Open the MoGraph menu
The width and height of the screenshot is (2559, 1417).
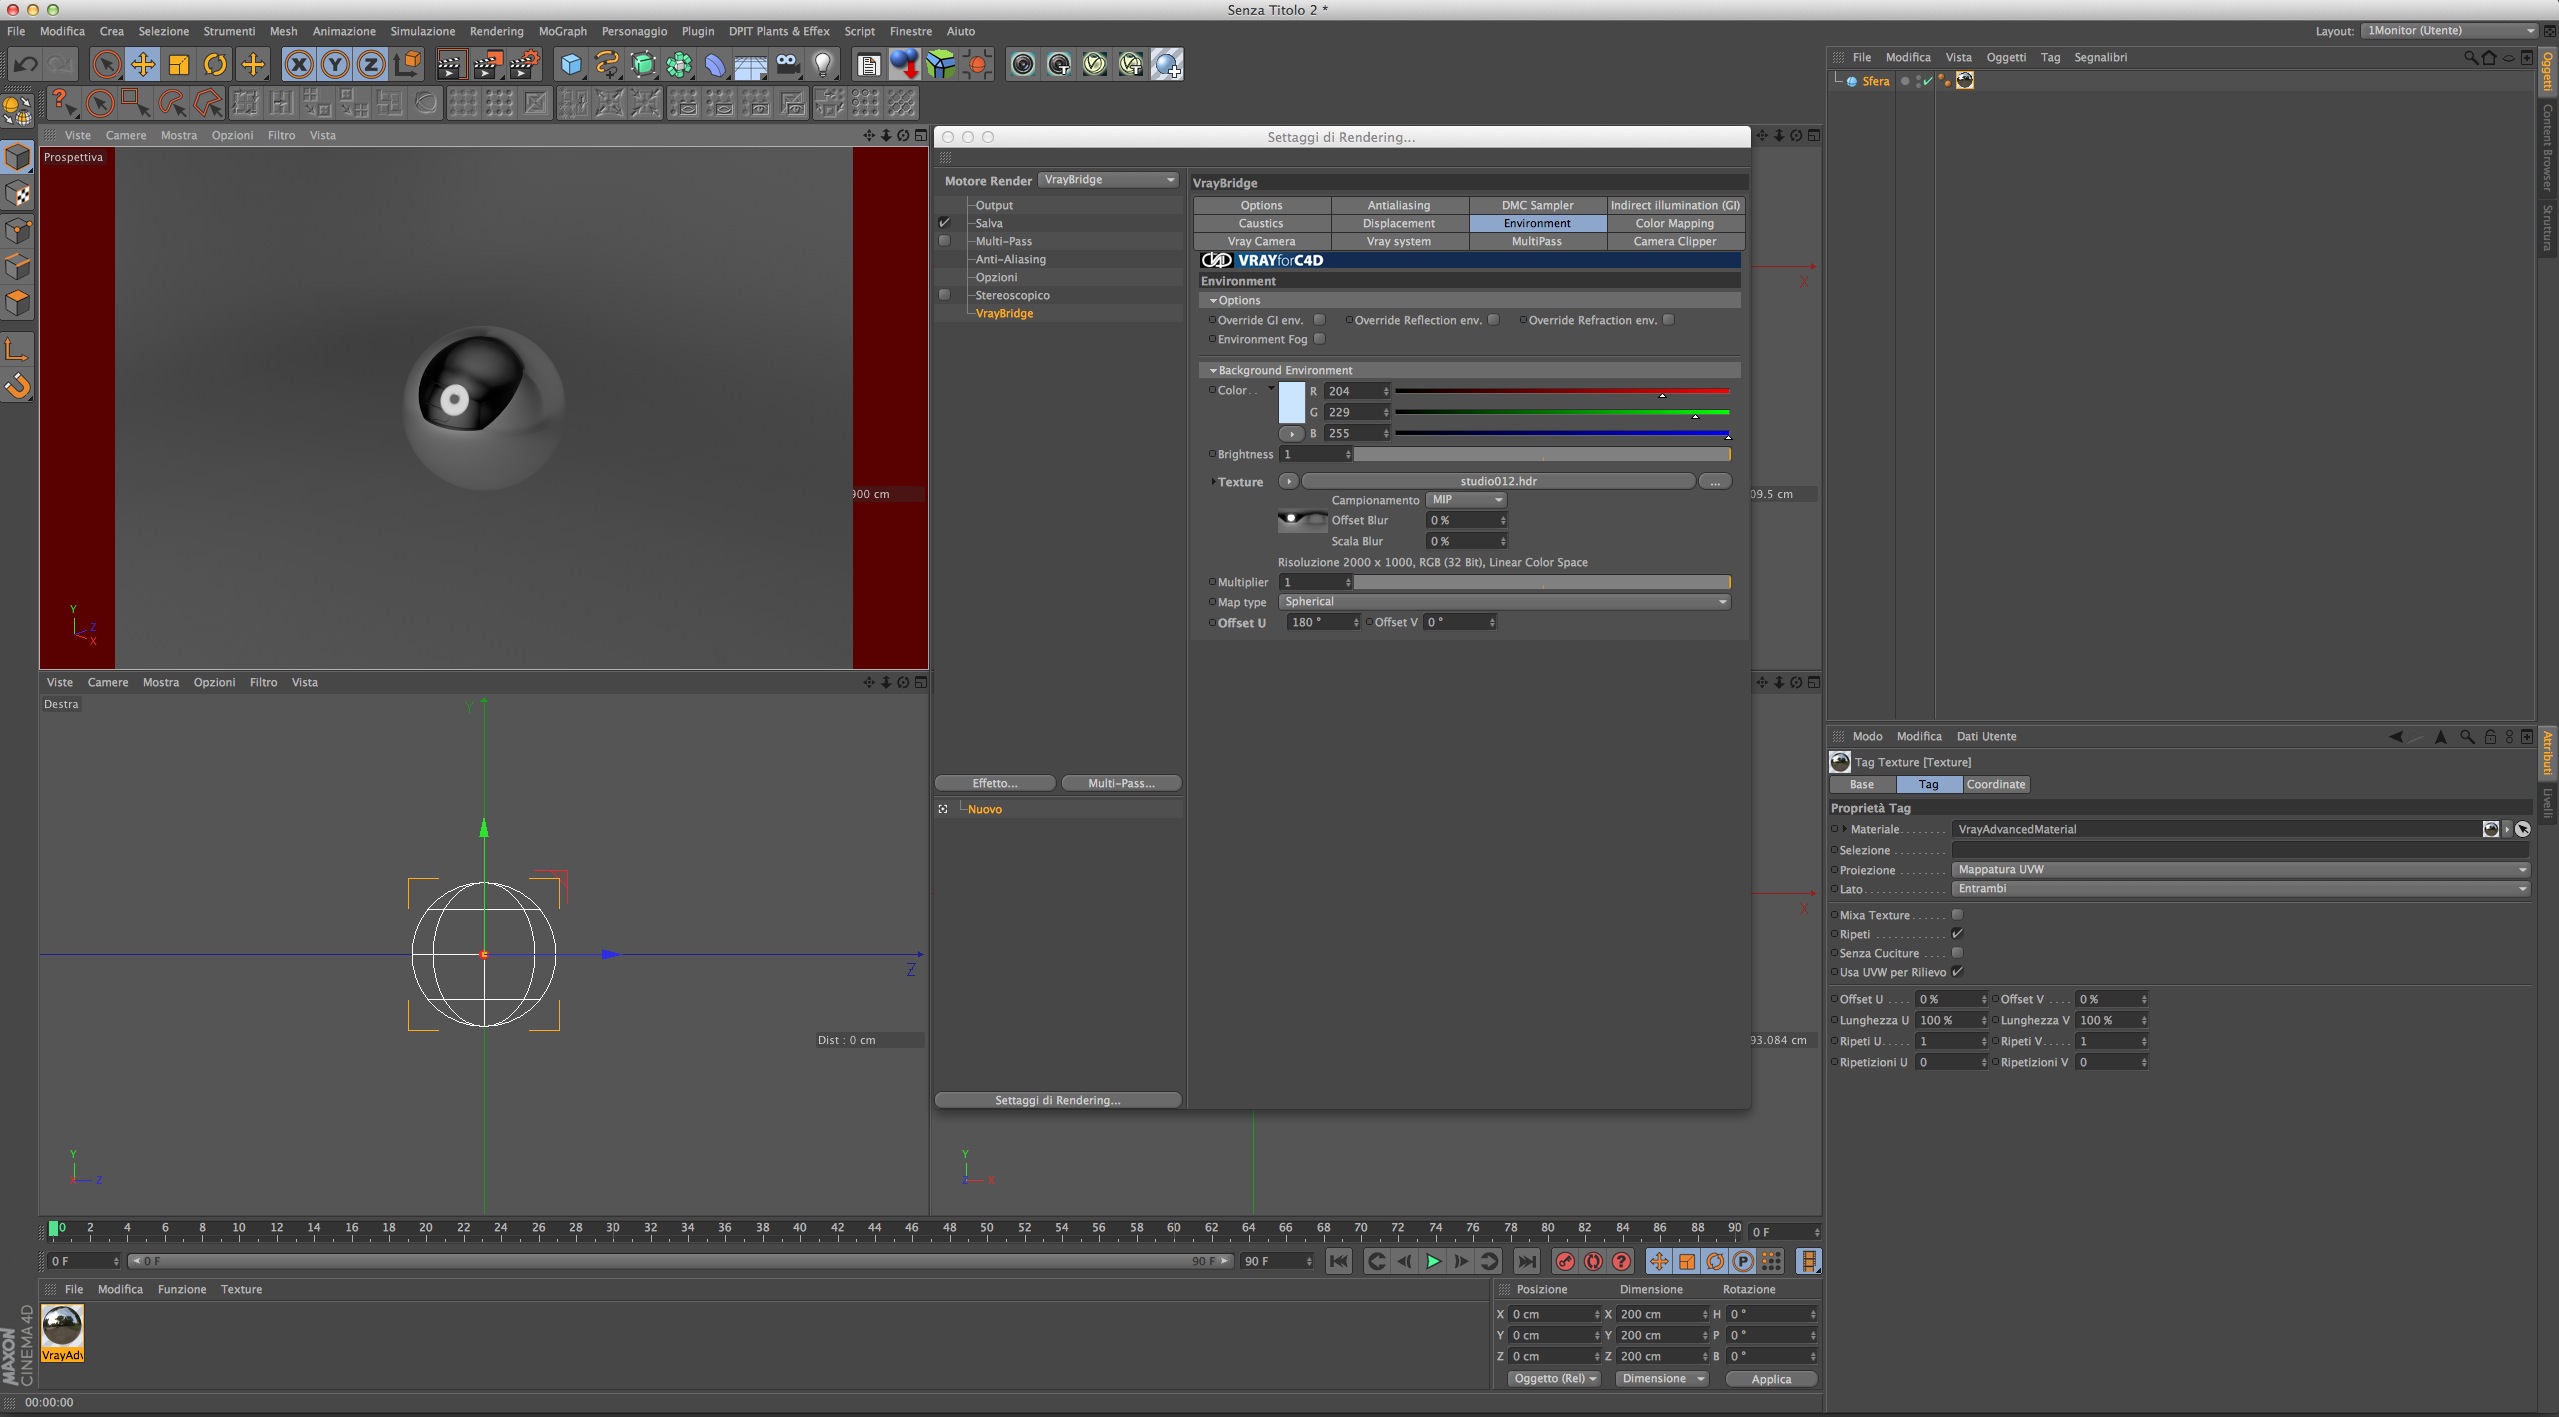point(562,31)
